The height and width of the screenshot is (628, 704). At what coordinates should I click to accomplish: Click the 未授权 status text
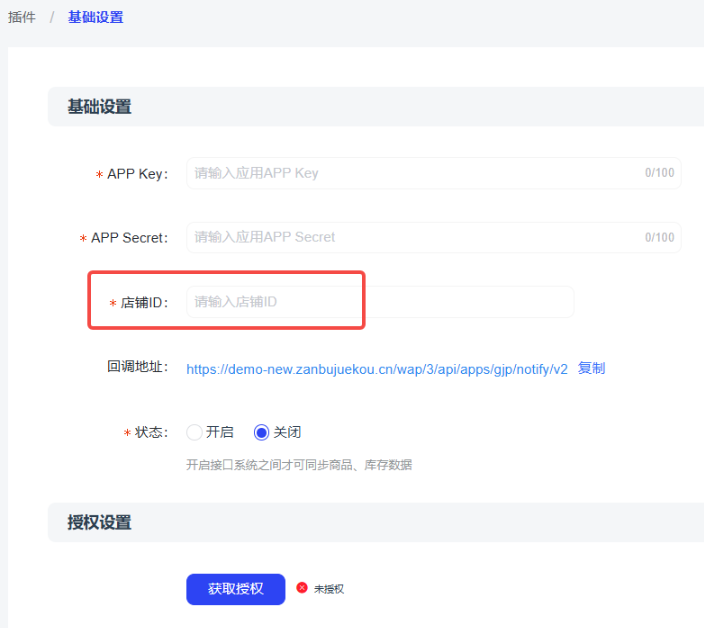(329, 589)
